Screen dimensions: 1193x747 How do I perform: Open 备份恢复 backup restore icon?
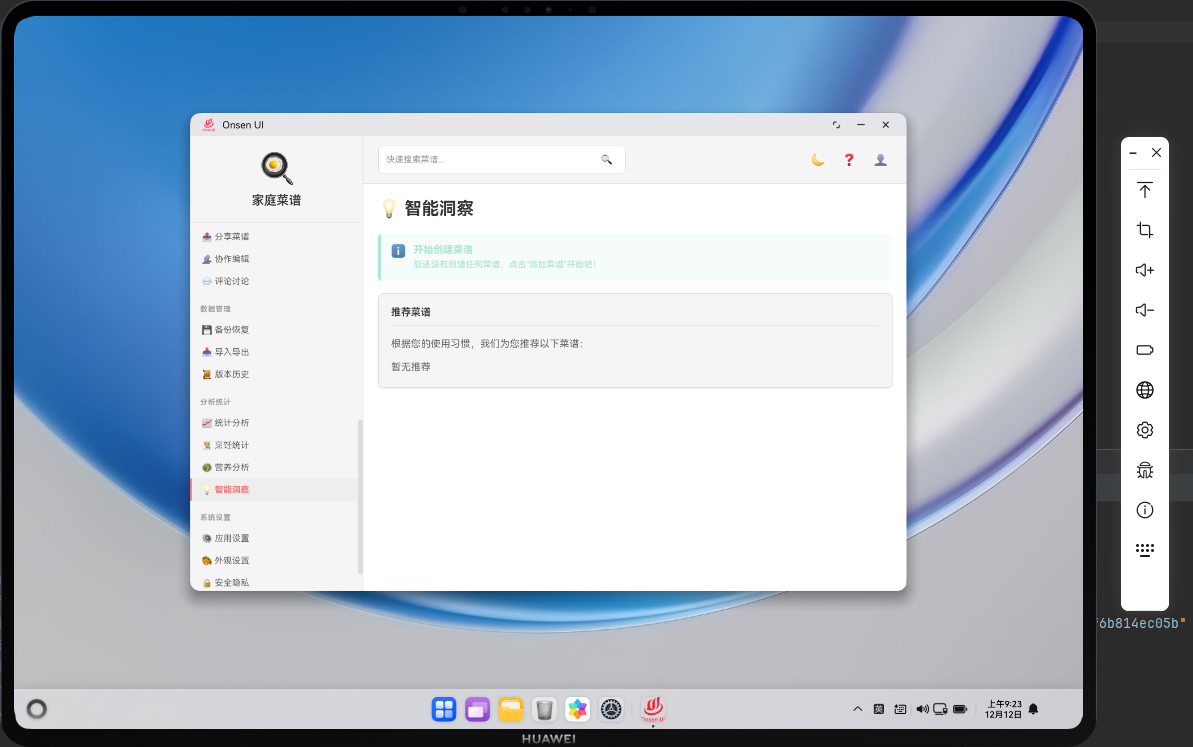tap(206, 329)
